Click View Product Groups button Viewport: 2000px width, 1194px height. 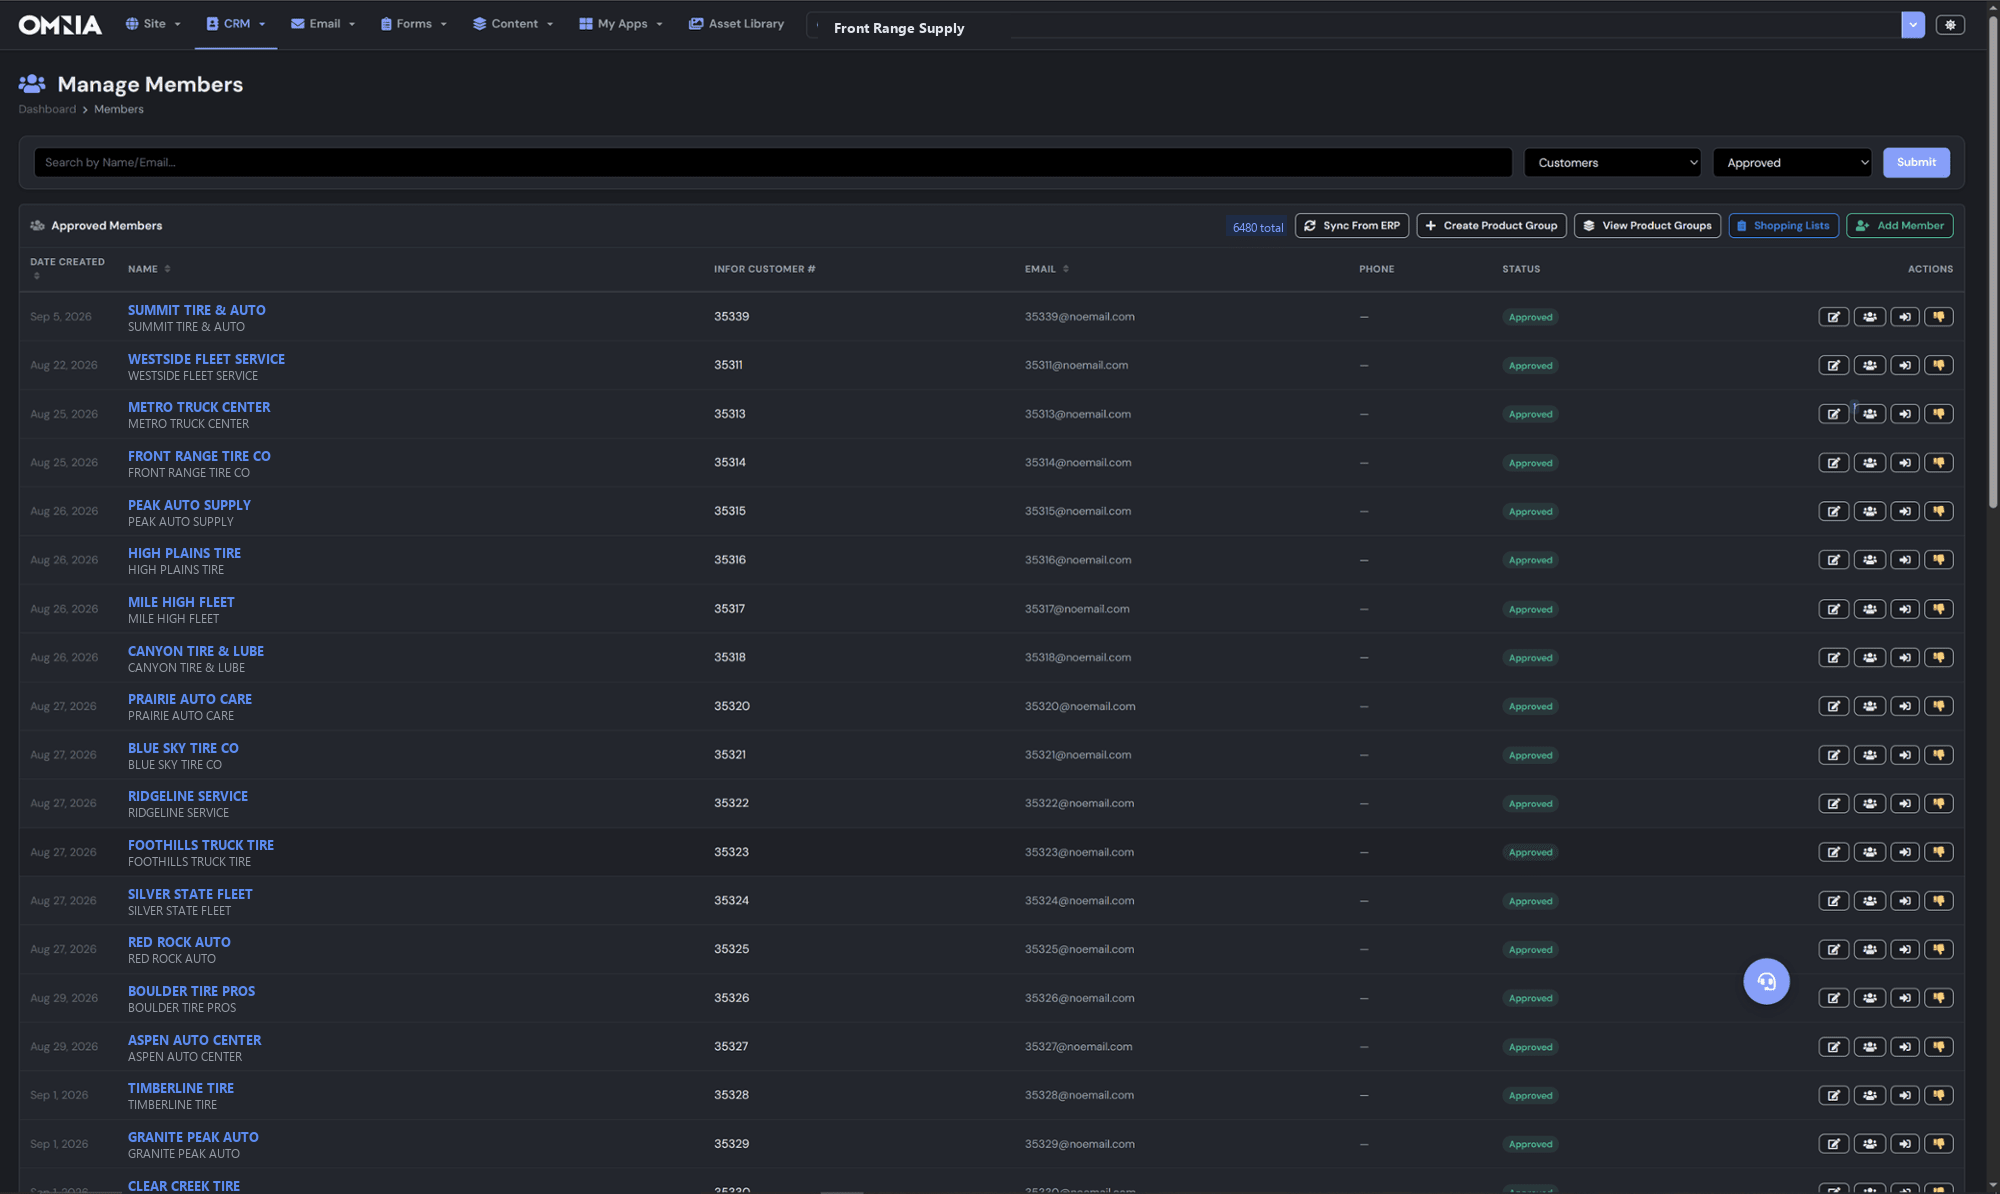[1647, 226]
